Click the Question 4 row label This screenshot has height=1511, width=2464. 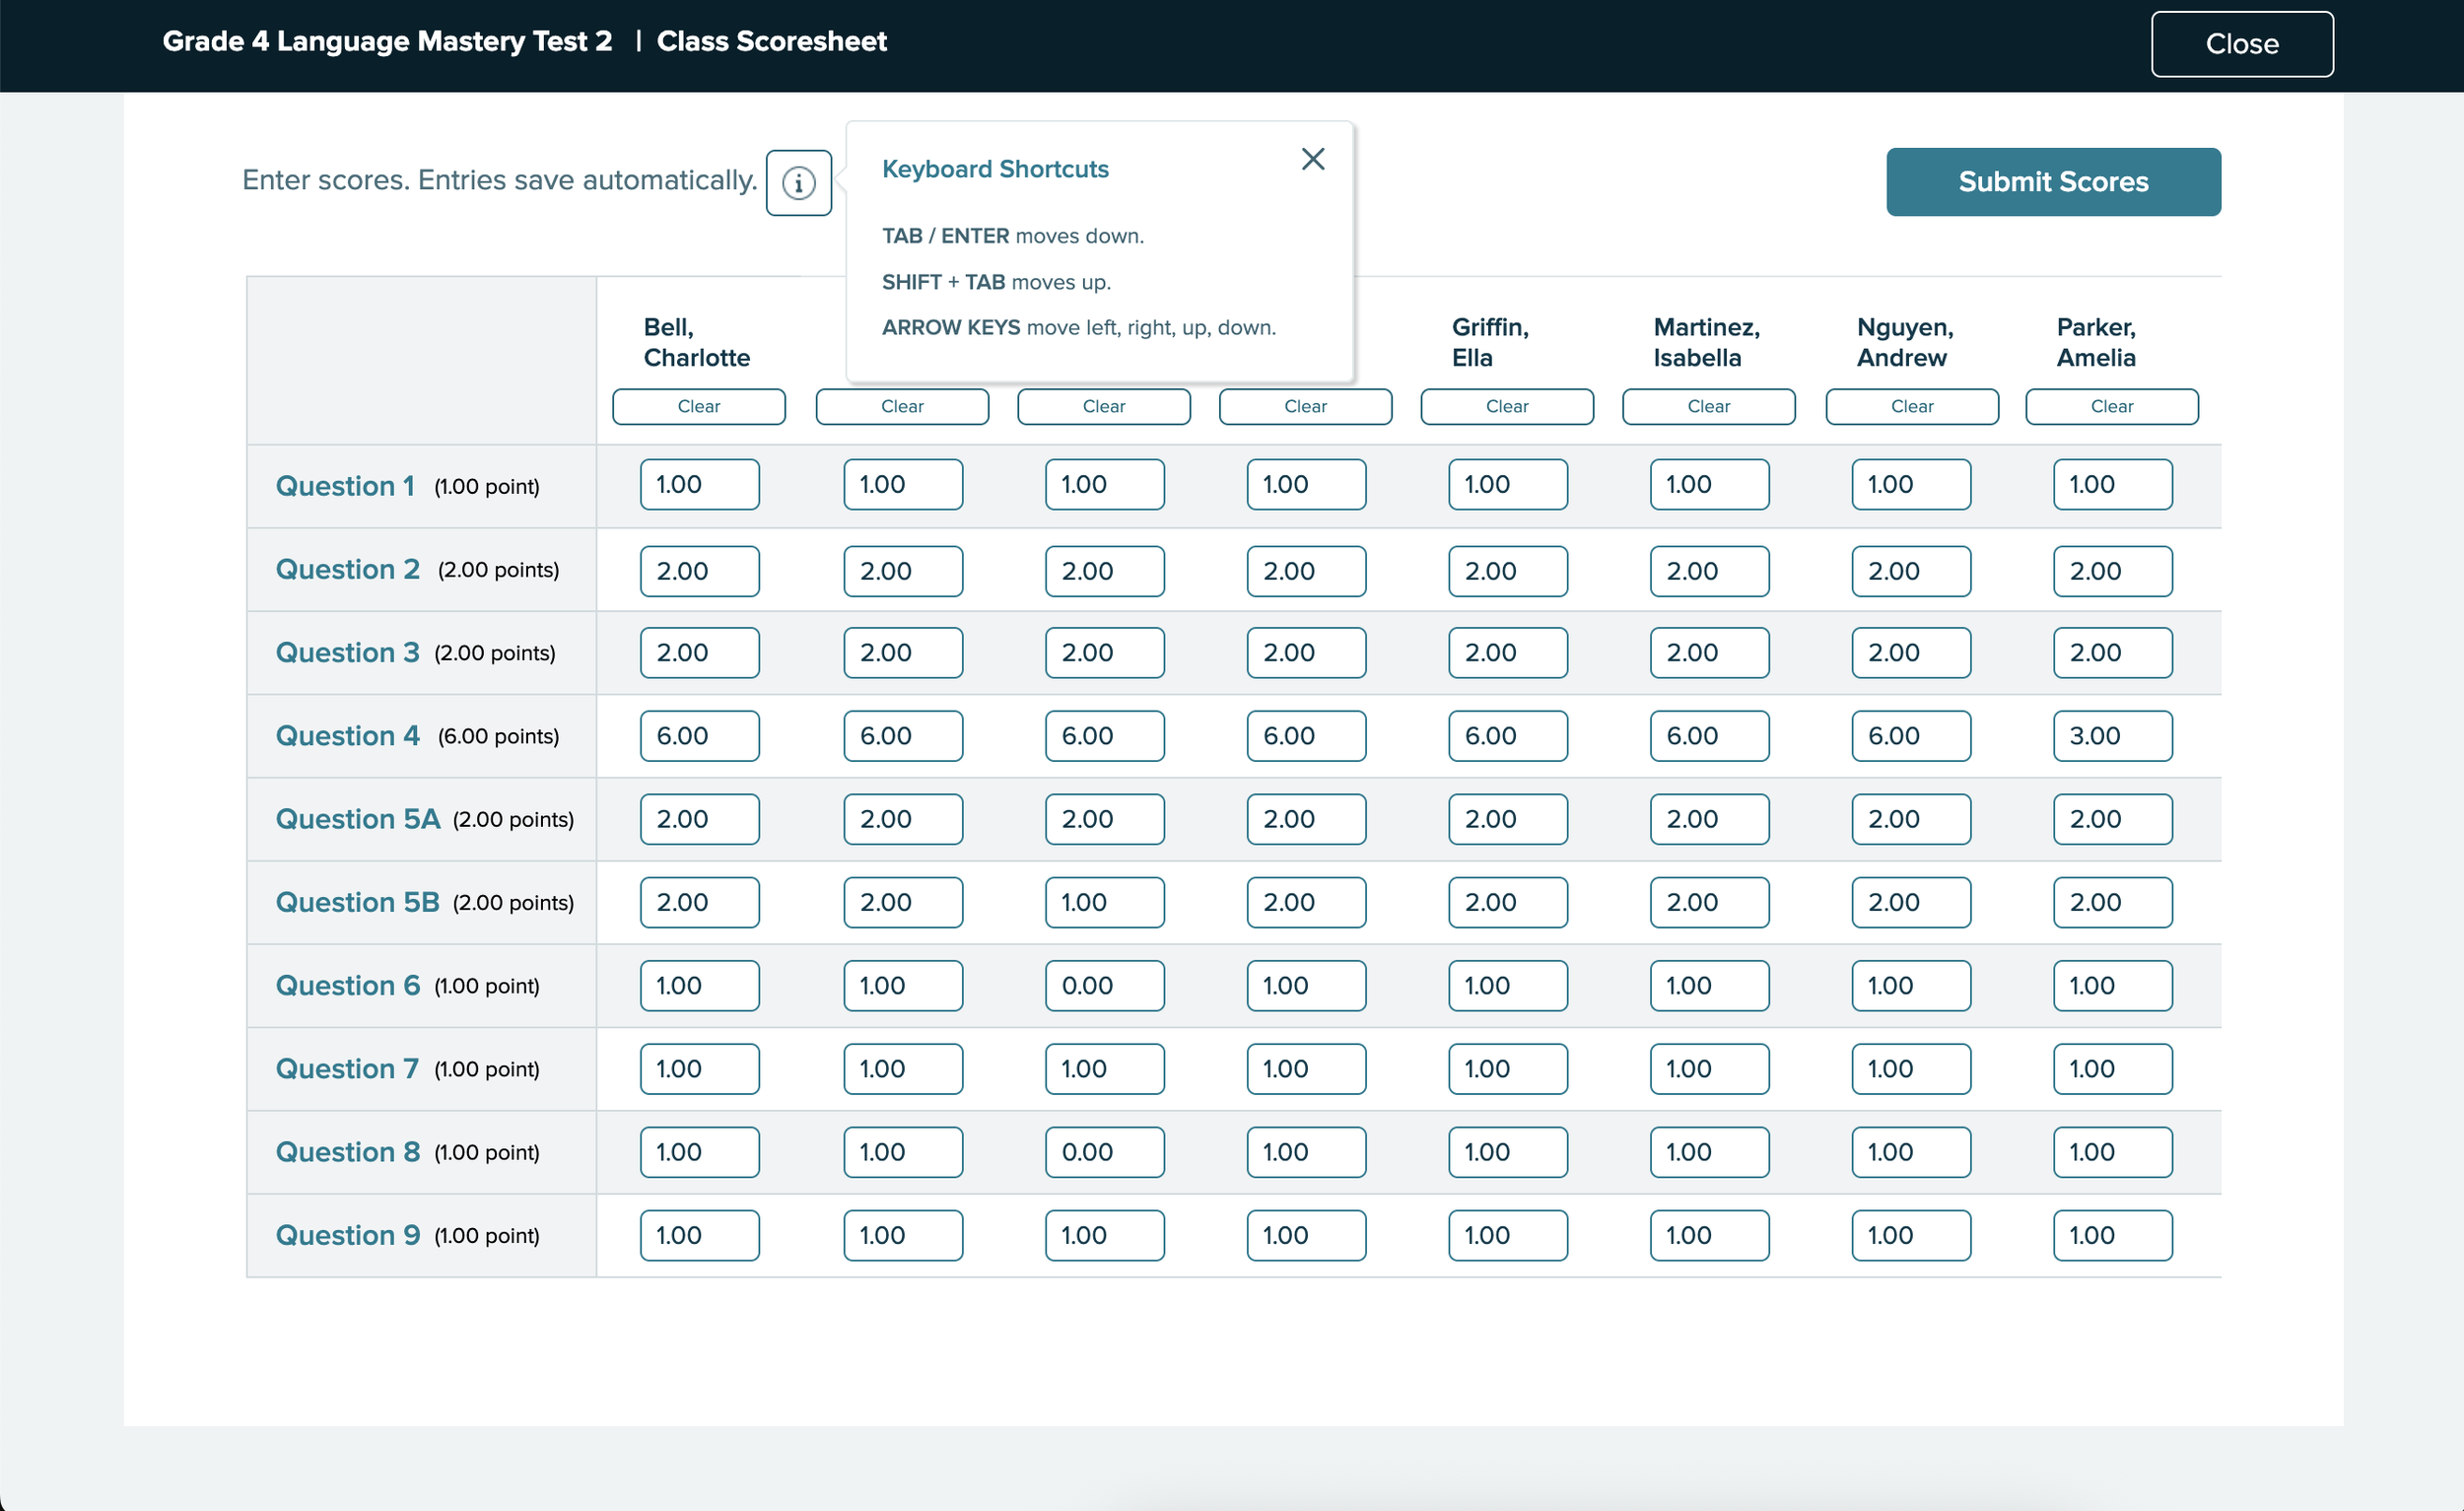(x=347, y=736)
